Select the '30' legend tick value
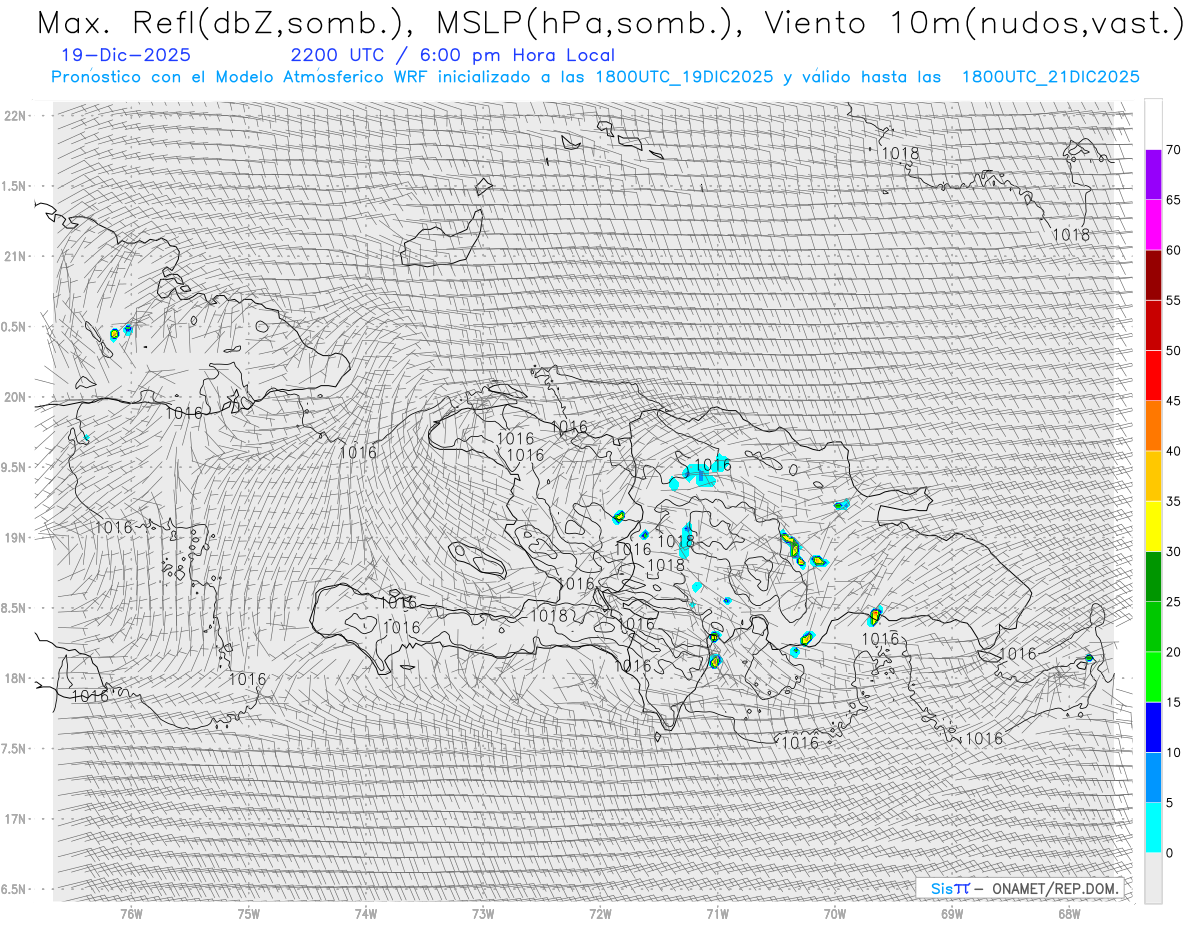1200x927 pixels. [x=1174, y=551]
